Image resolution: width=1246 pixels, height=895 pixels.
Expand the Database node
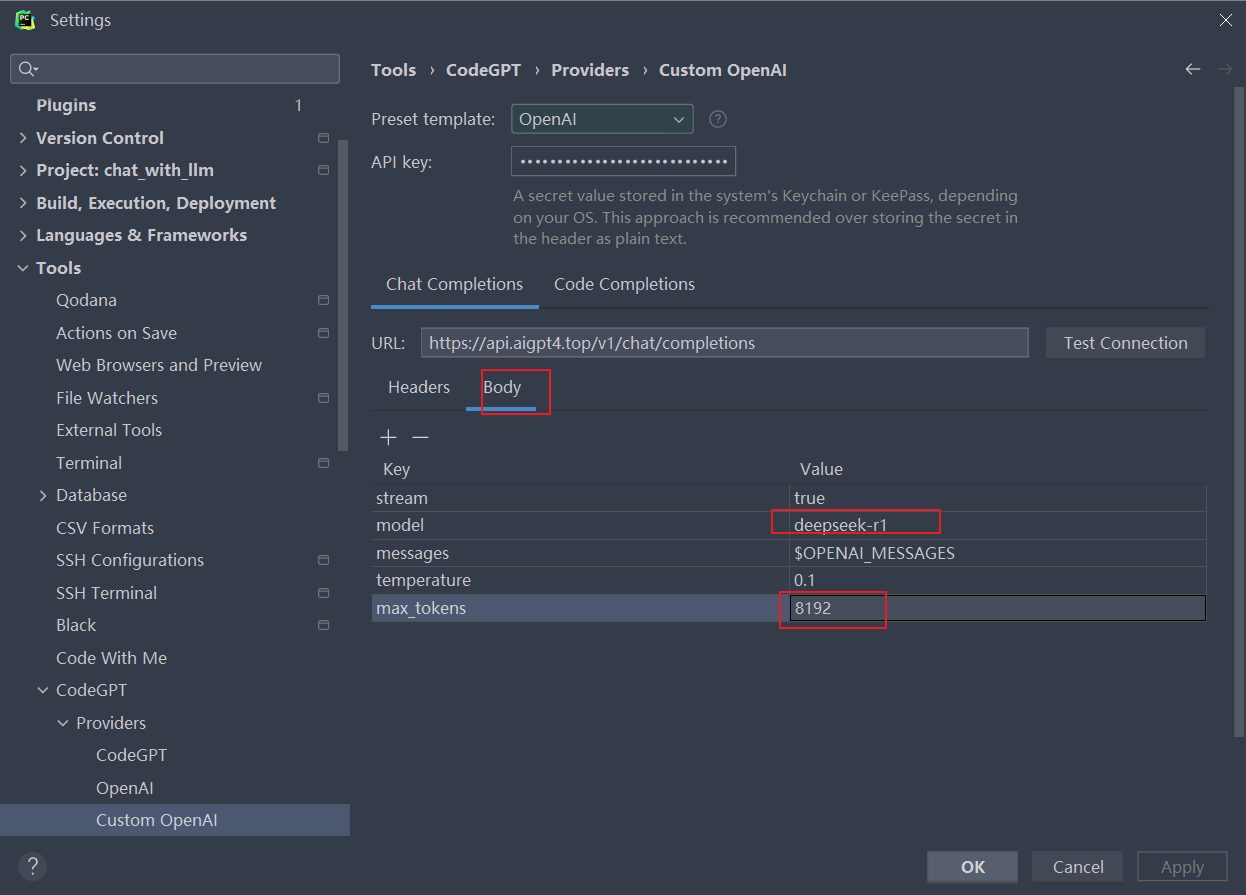(x=43, y=495)
